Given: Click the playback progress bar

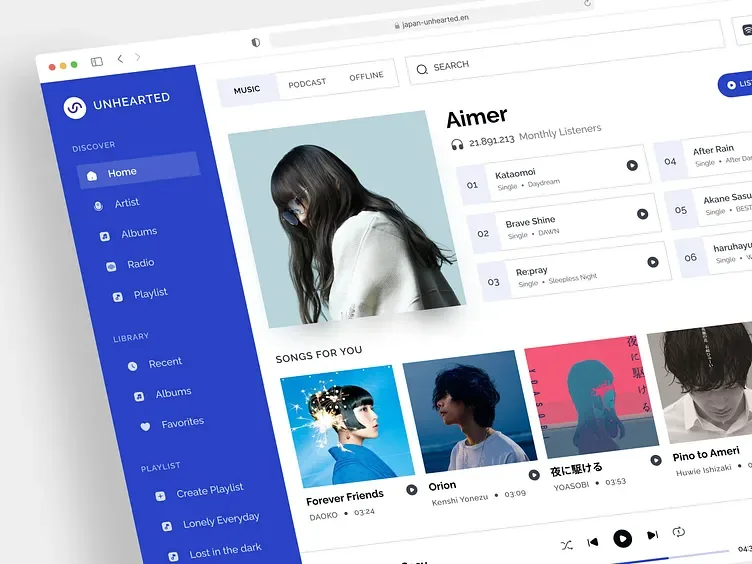Looking at the screenshot, I should [x=671, y=558].
